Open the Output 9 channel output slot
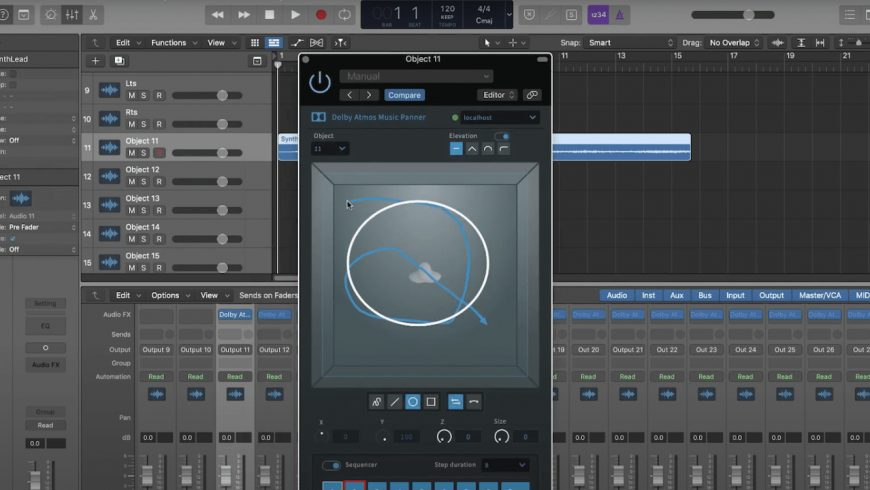The height and width of the screenshot is (490, 870). [156, 350]
